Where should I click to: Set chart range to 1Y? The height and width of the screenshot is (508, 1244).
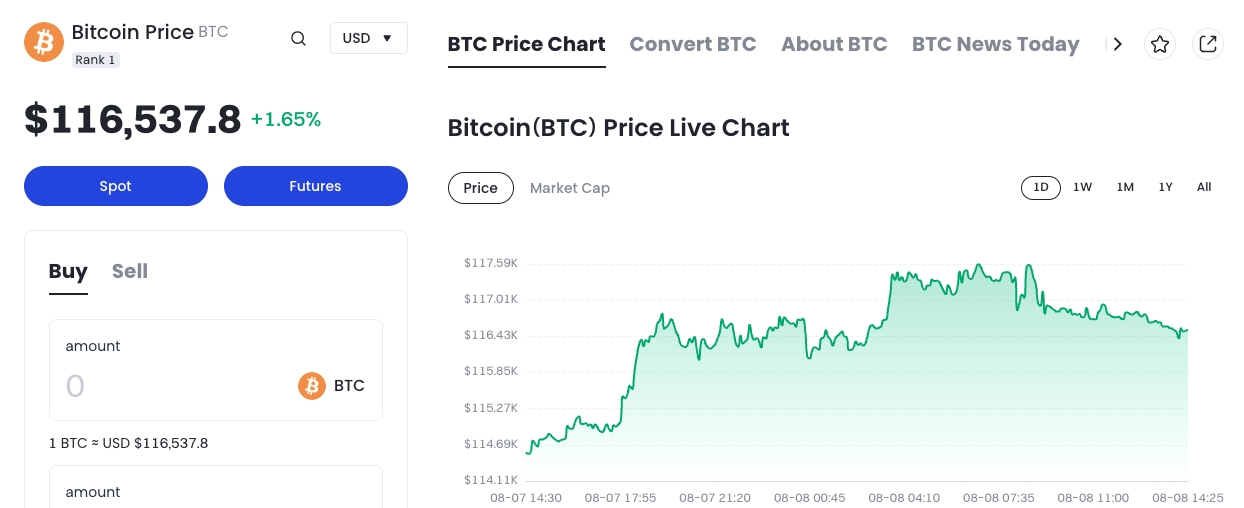coord(1165,187)
